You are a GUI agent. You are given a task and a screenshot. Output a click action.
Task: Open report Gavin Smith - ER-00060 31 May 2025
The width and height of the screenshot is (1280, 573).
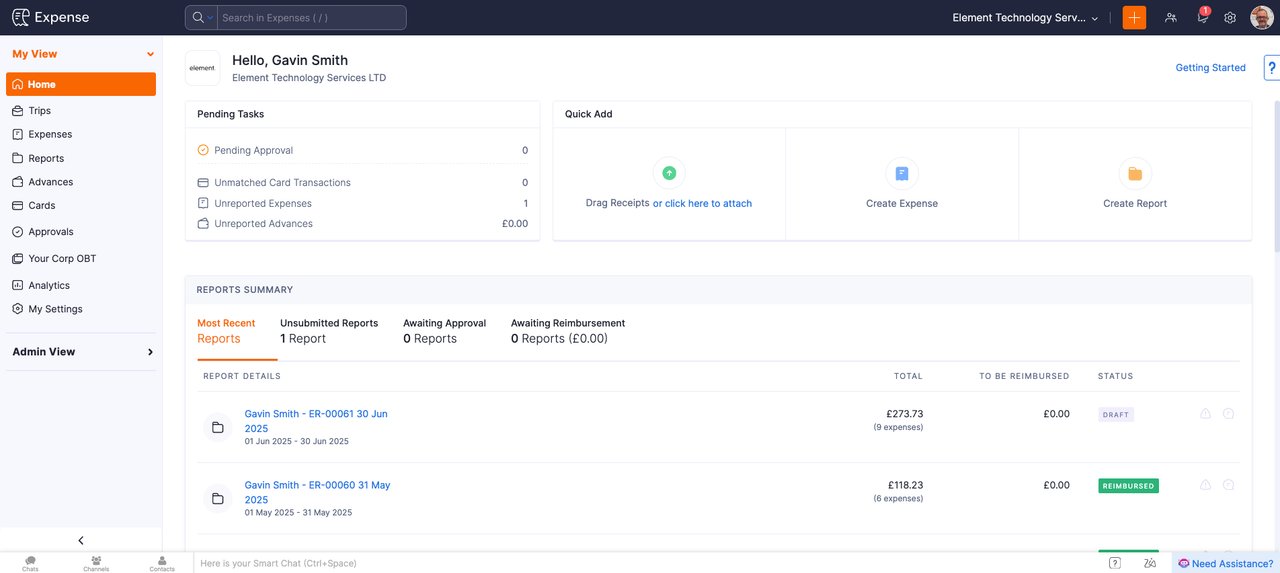[318, 492]
